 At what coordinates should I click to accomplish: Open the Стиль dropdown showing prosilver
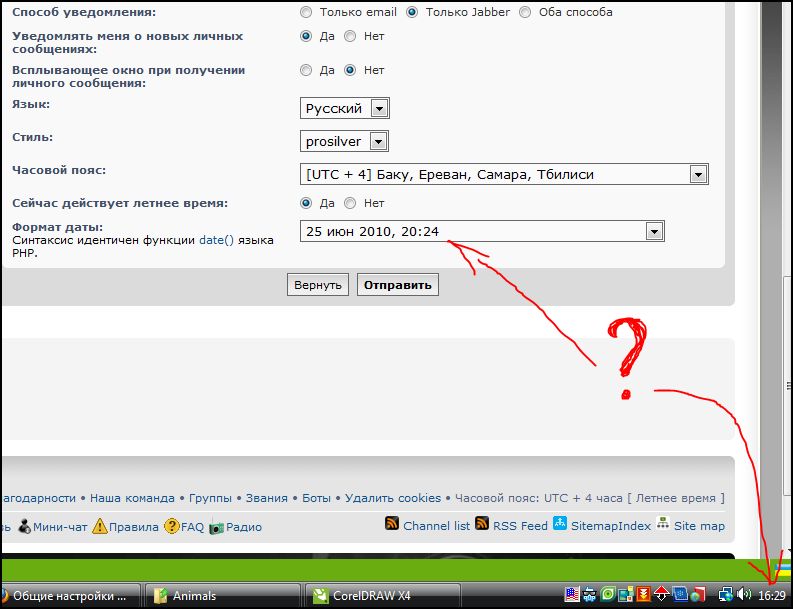[378, 141]
